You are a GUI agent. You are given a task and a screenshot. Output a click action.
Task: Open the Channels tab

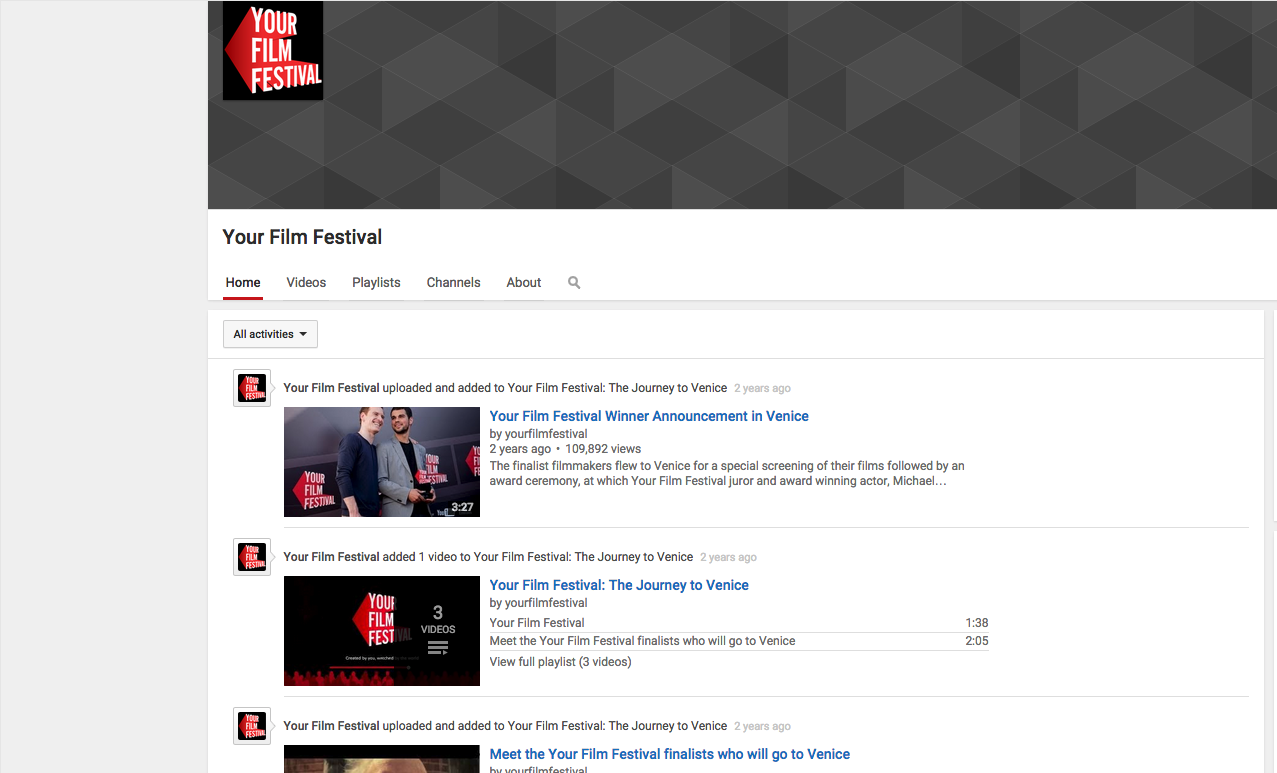click(x=453, y=283)
